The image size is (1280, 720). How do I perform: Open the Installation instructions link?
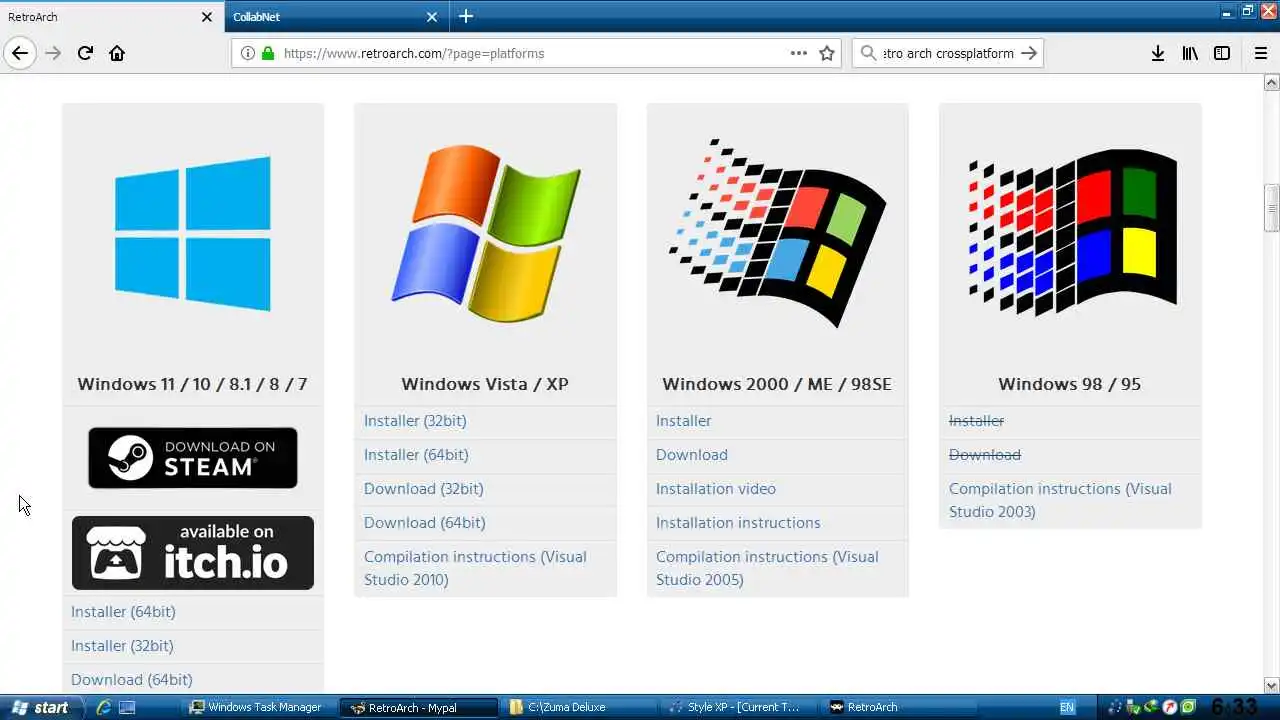(x=738, y=522)
